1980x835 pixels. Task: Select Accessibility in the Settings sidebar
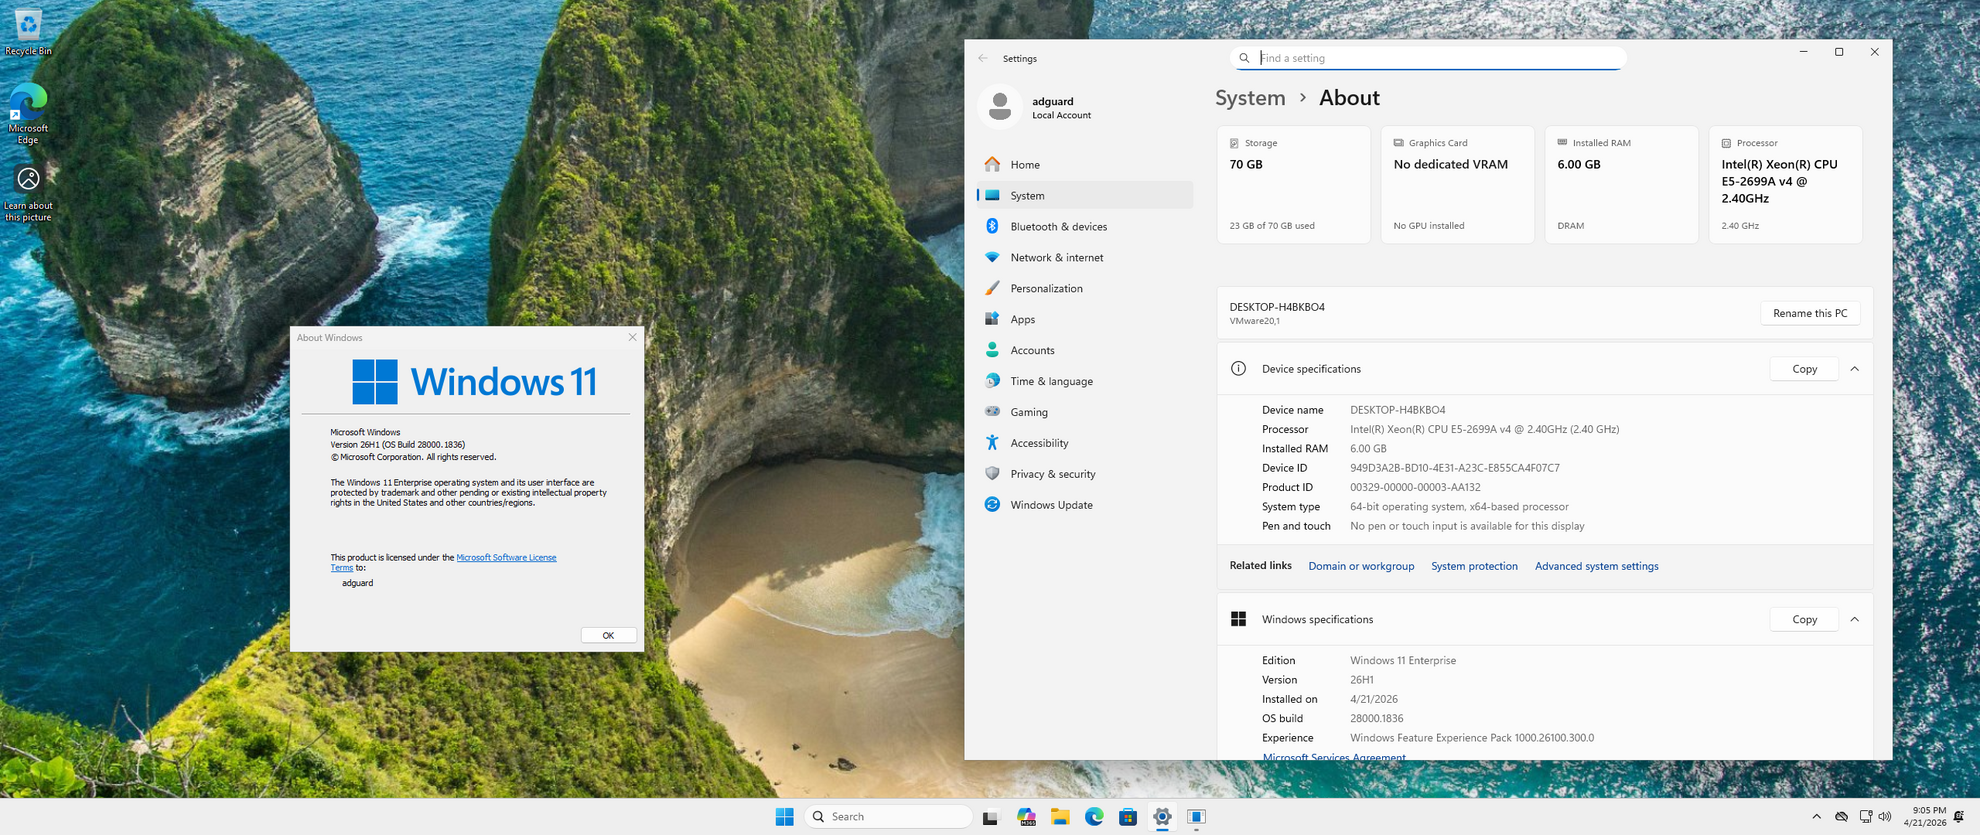[x=1039, y=443]
